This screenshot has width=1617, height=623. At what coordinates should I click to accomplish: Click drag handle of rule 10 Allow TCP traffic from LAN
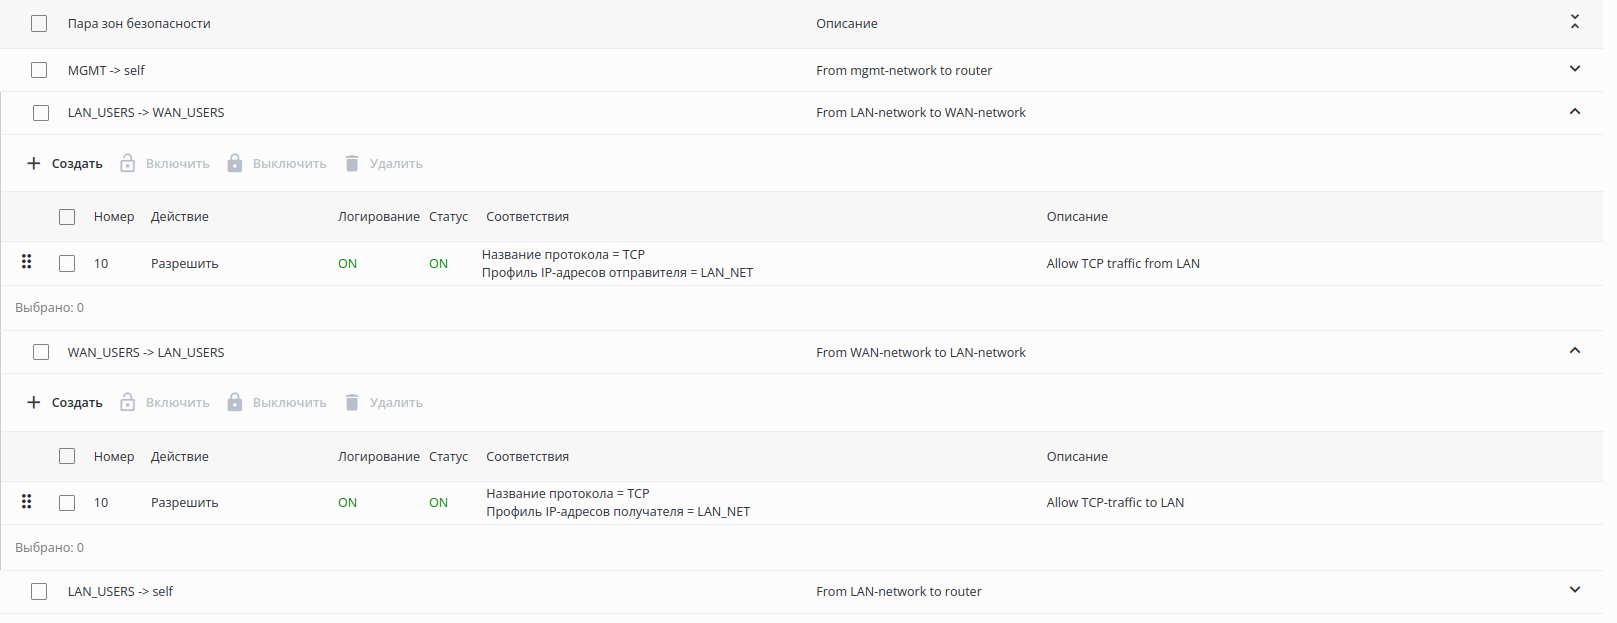coord(27,262)
